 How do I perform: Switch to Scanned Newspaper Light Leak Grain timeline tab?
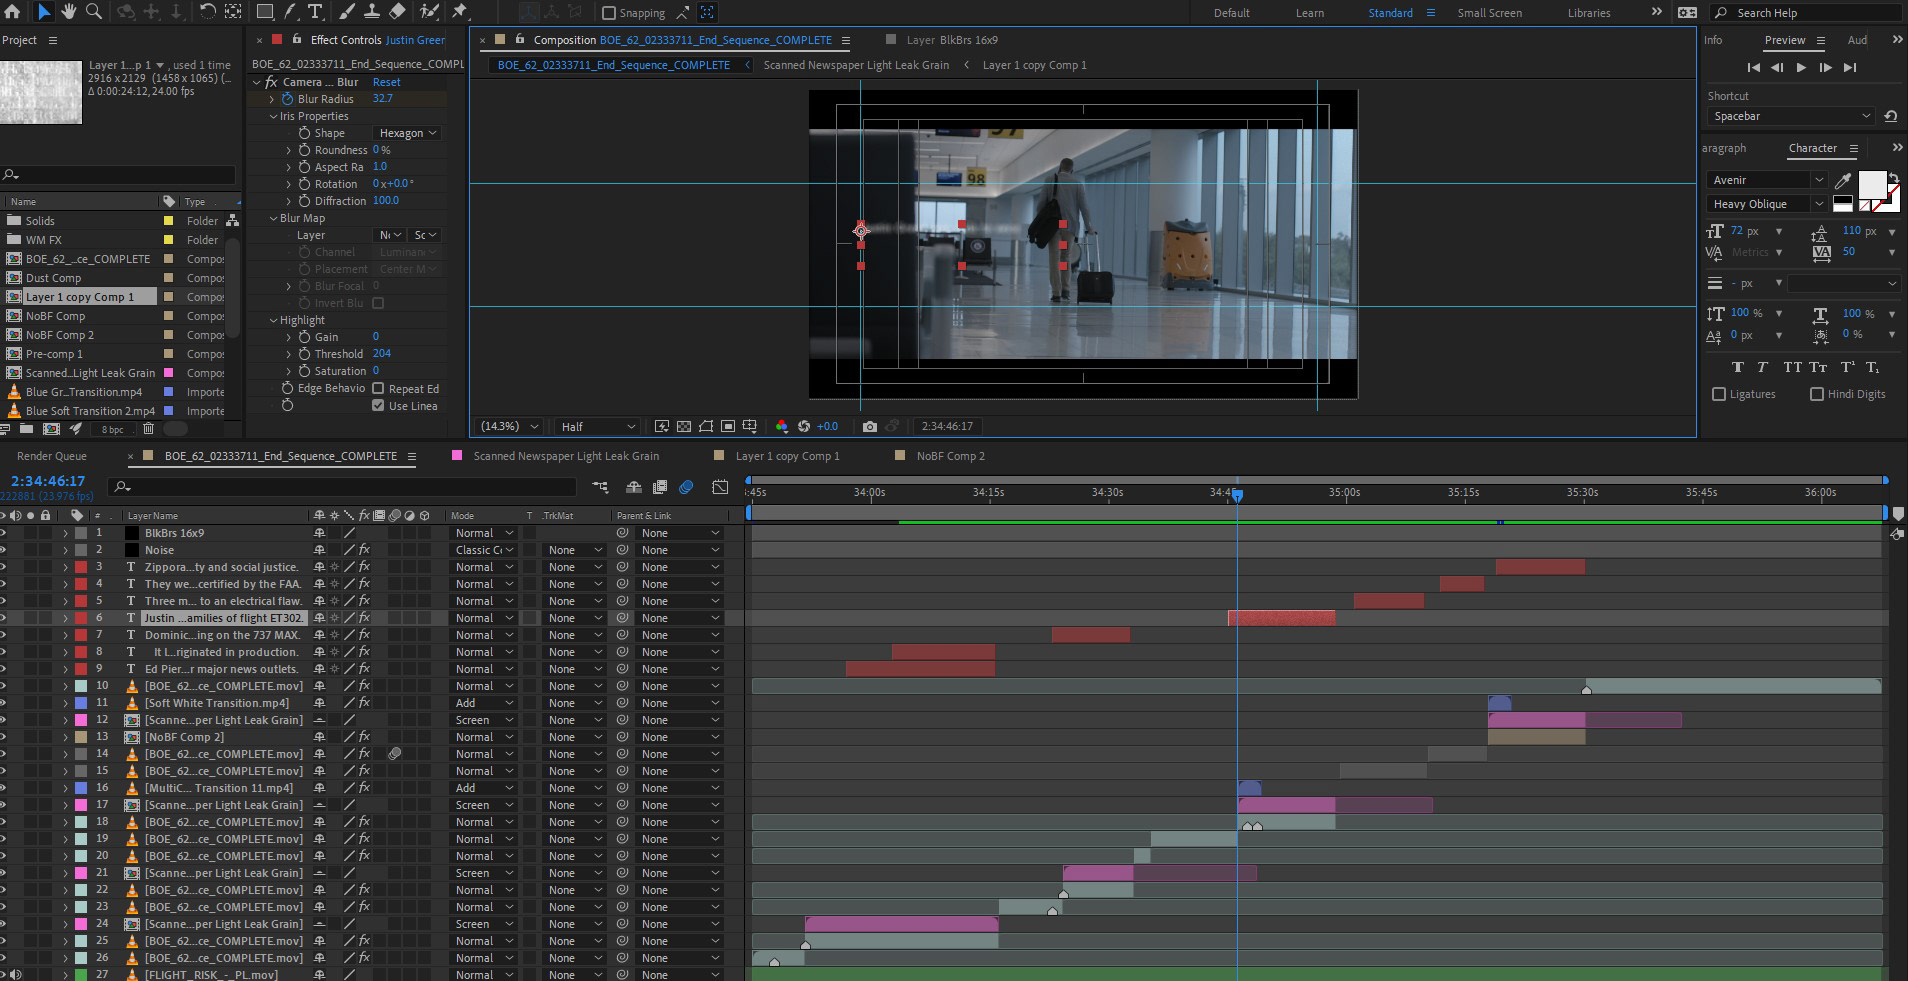(566, 456)
